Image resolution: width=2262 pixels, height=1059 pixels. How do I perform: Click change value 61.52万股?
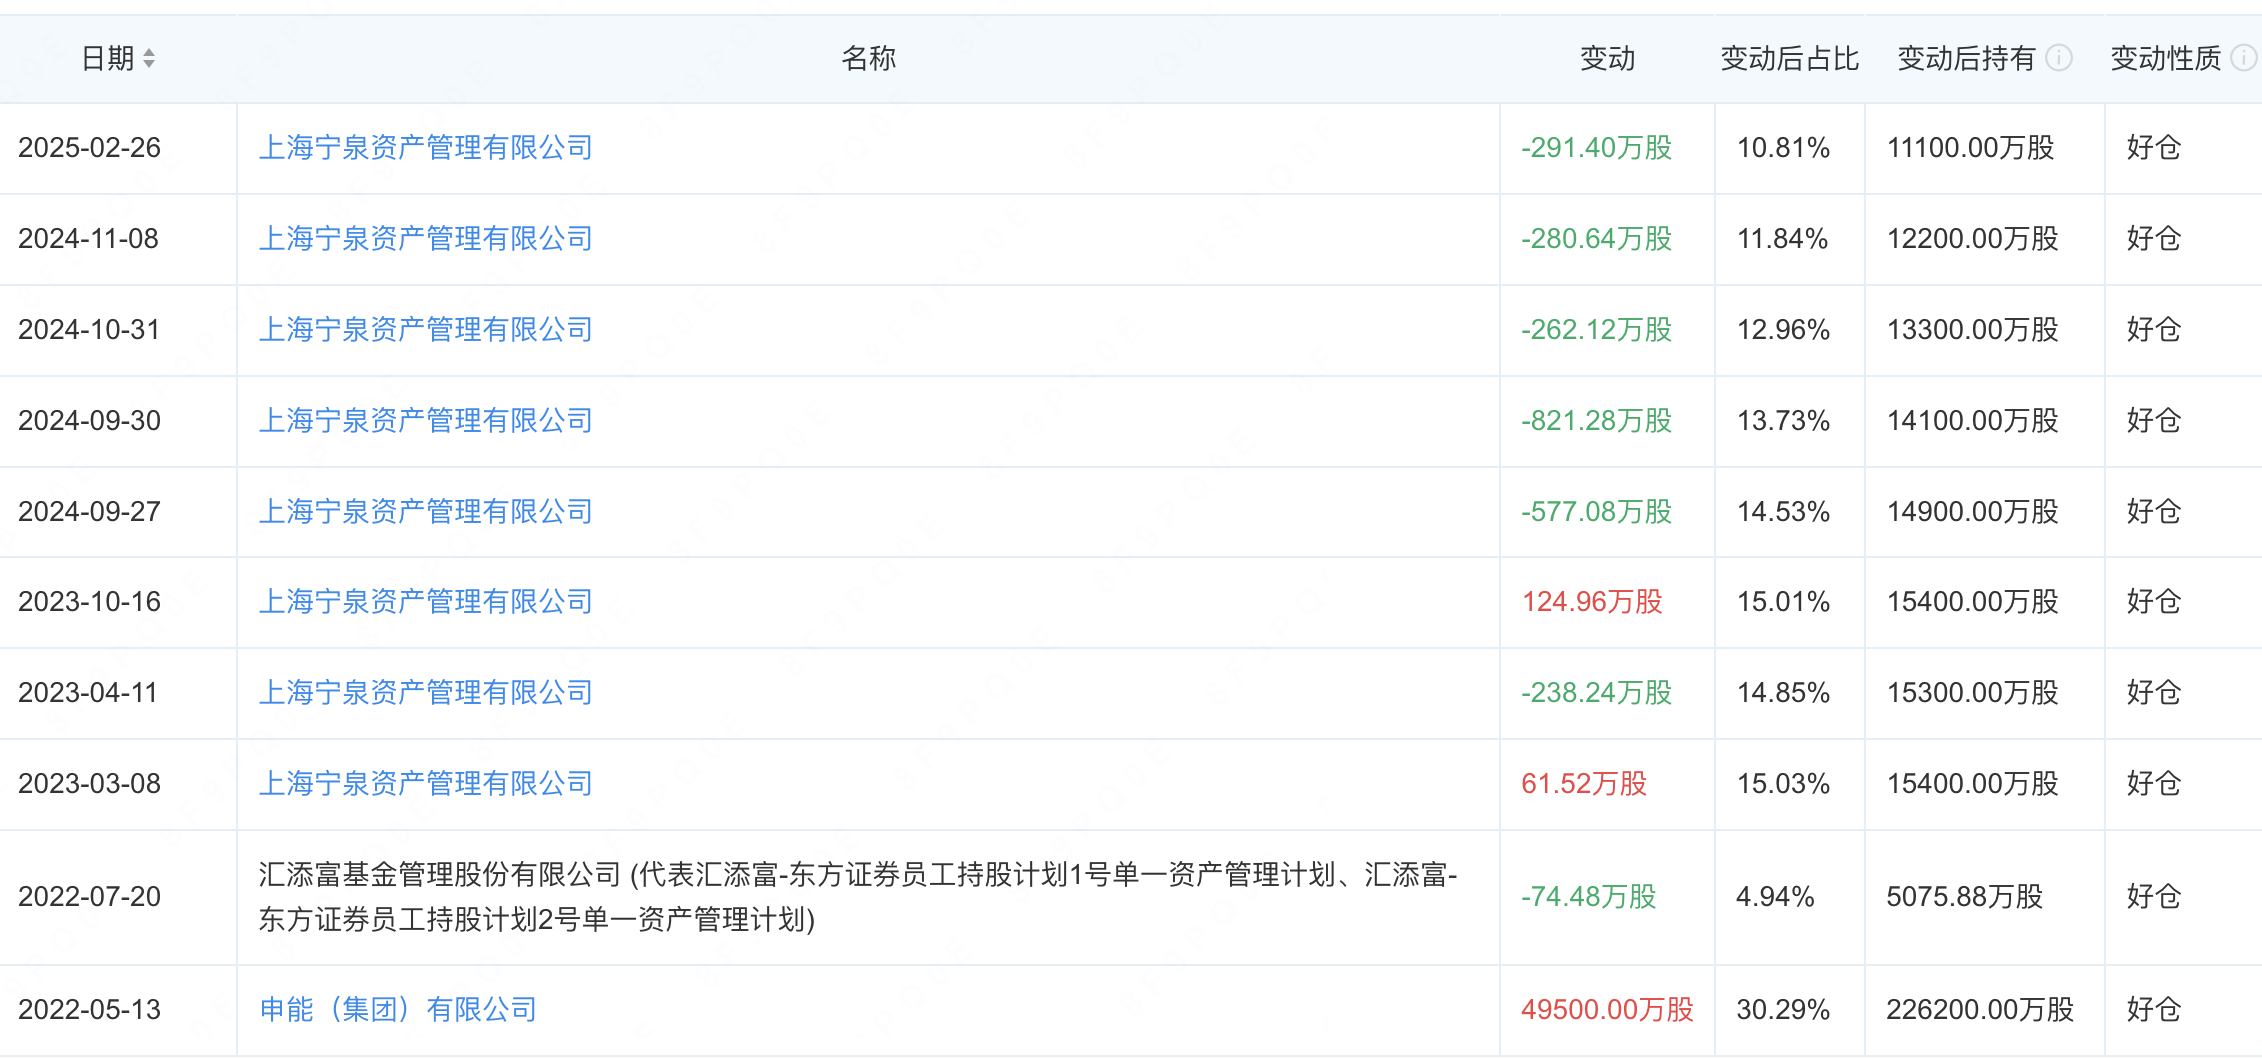[1584, 784]
